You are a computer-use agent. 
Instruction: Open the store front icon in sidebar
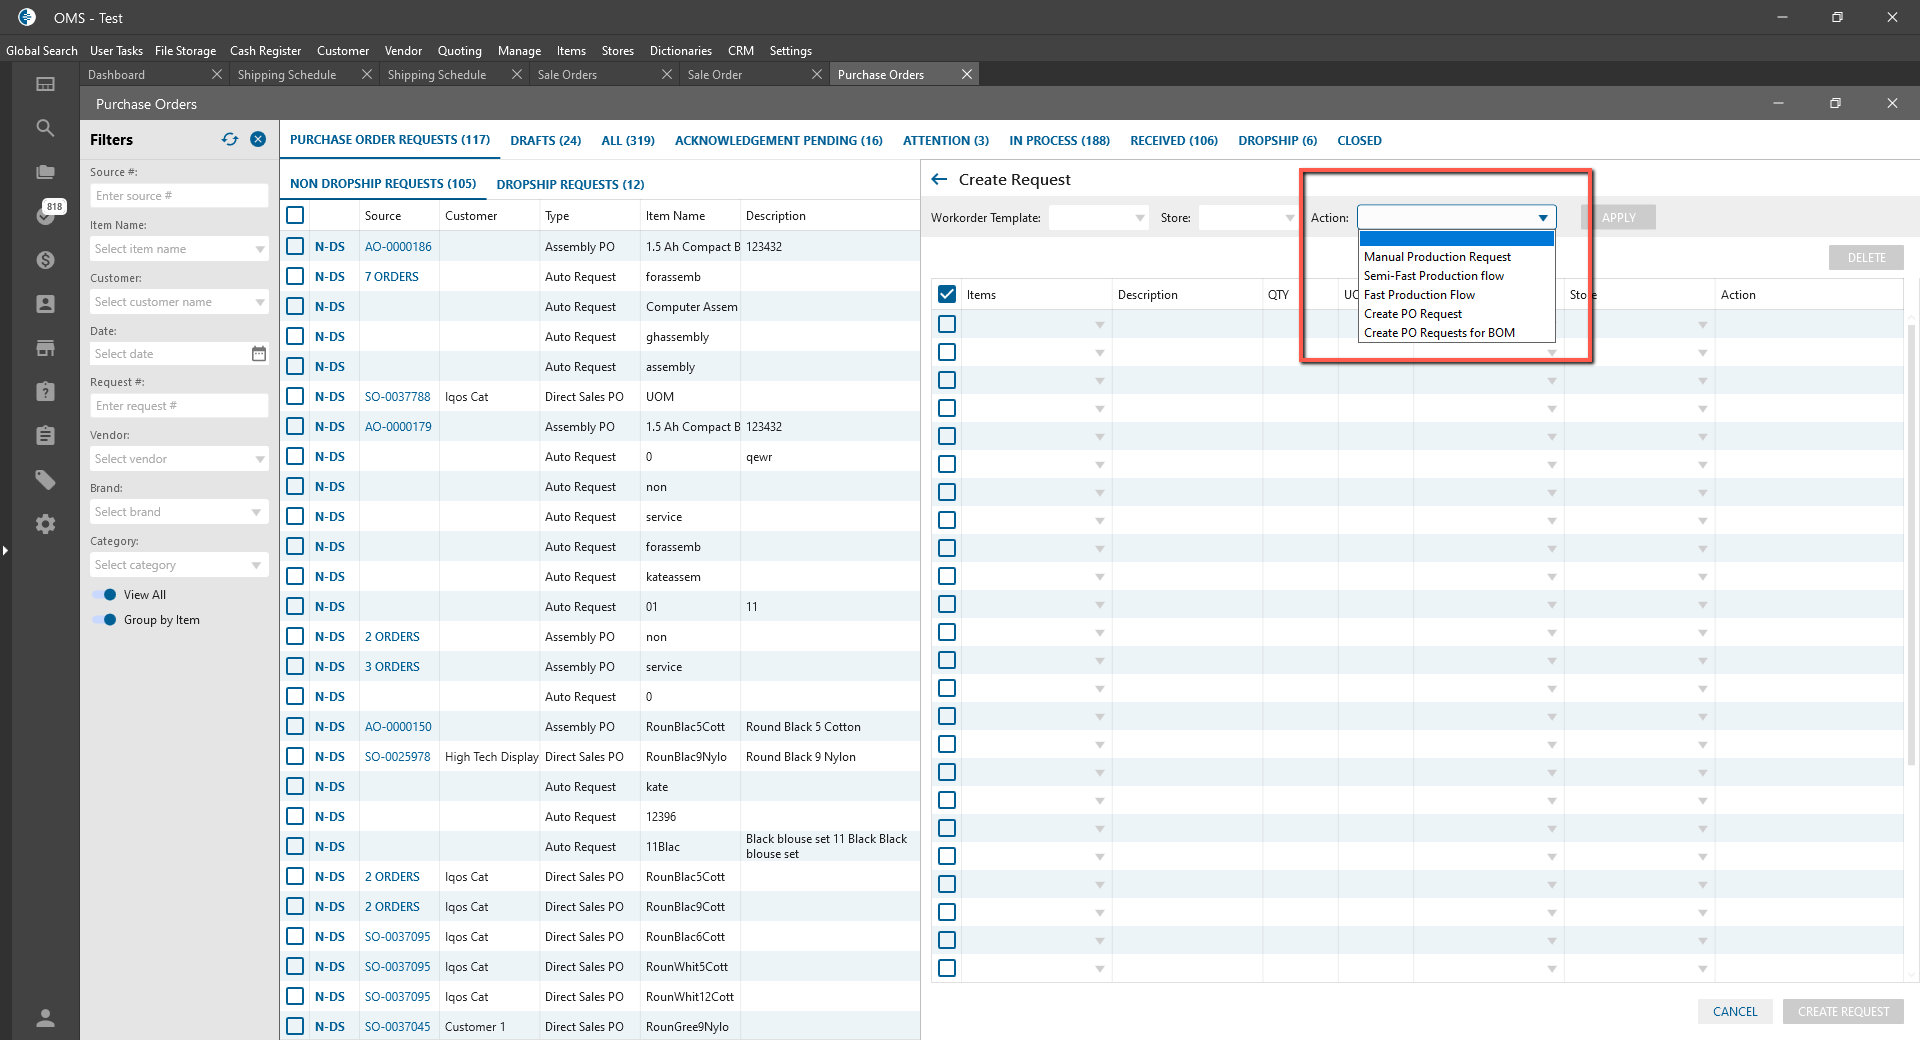coord(45,348)
